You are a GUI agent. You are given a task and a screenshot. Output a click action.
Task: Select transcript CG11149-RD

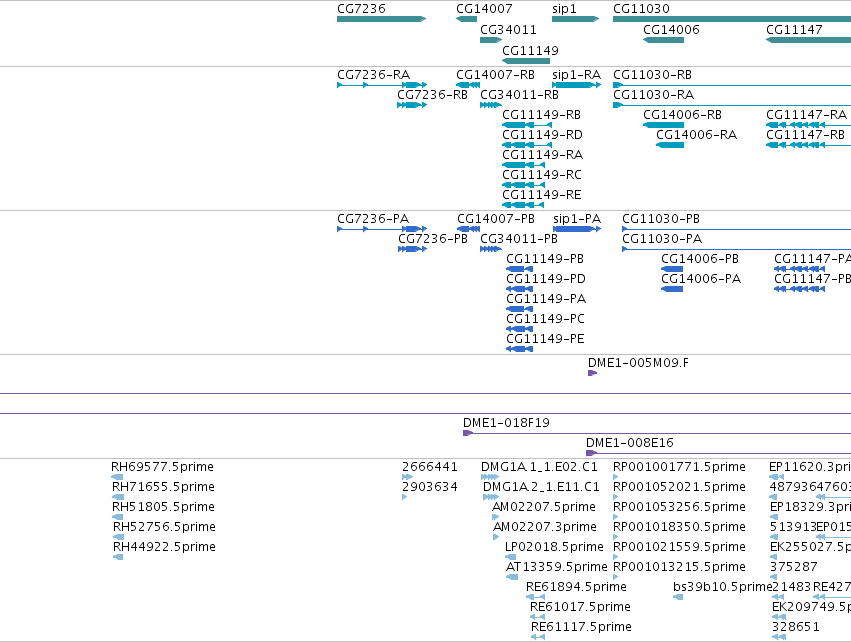point(542,135)
